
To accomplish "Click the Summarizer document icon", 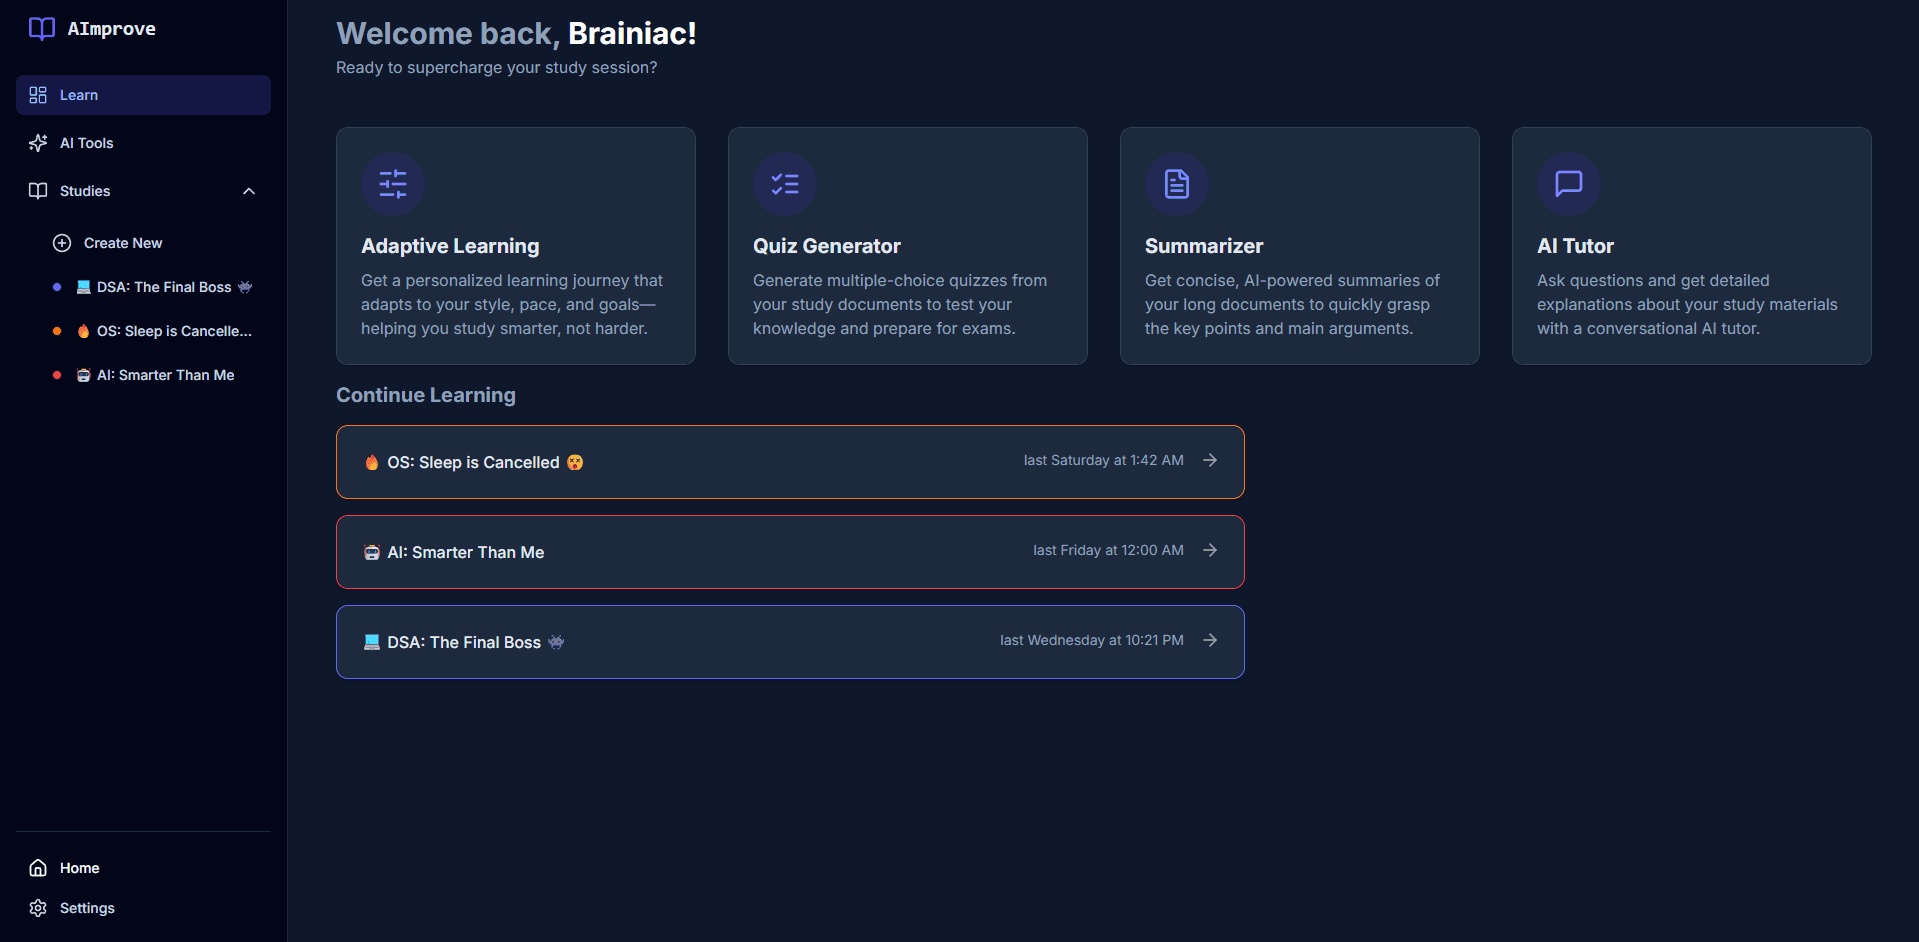I will coord(1176,183).
